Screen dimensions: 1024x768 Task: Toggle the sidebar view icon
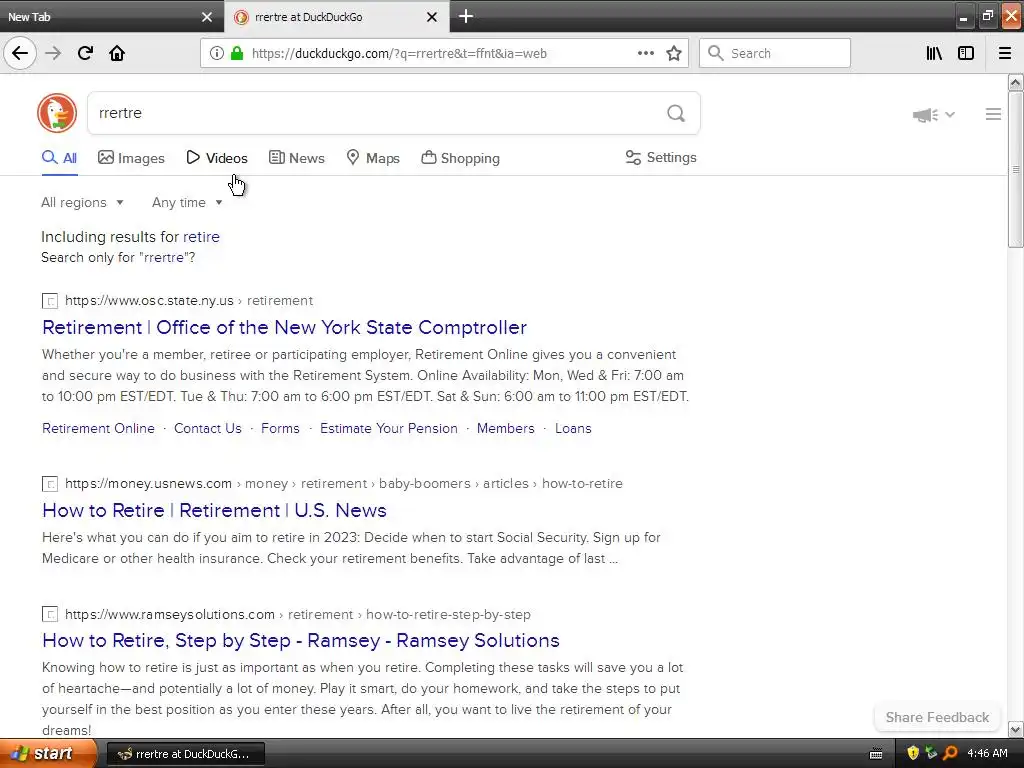tap(966, 53)
